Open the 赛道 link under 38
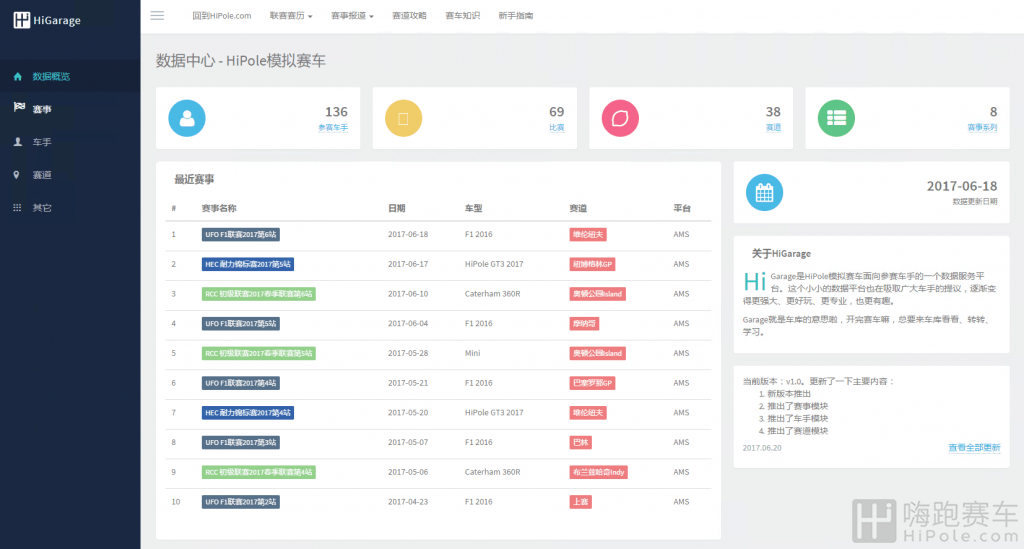 773,128
